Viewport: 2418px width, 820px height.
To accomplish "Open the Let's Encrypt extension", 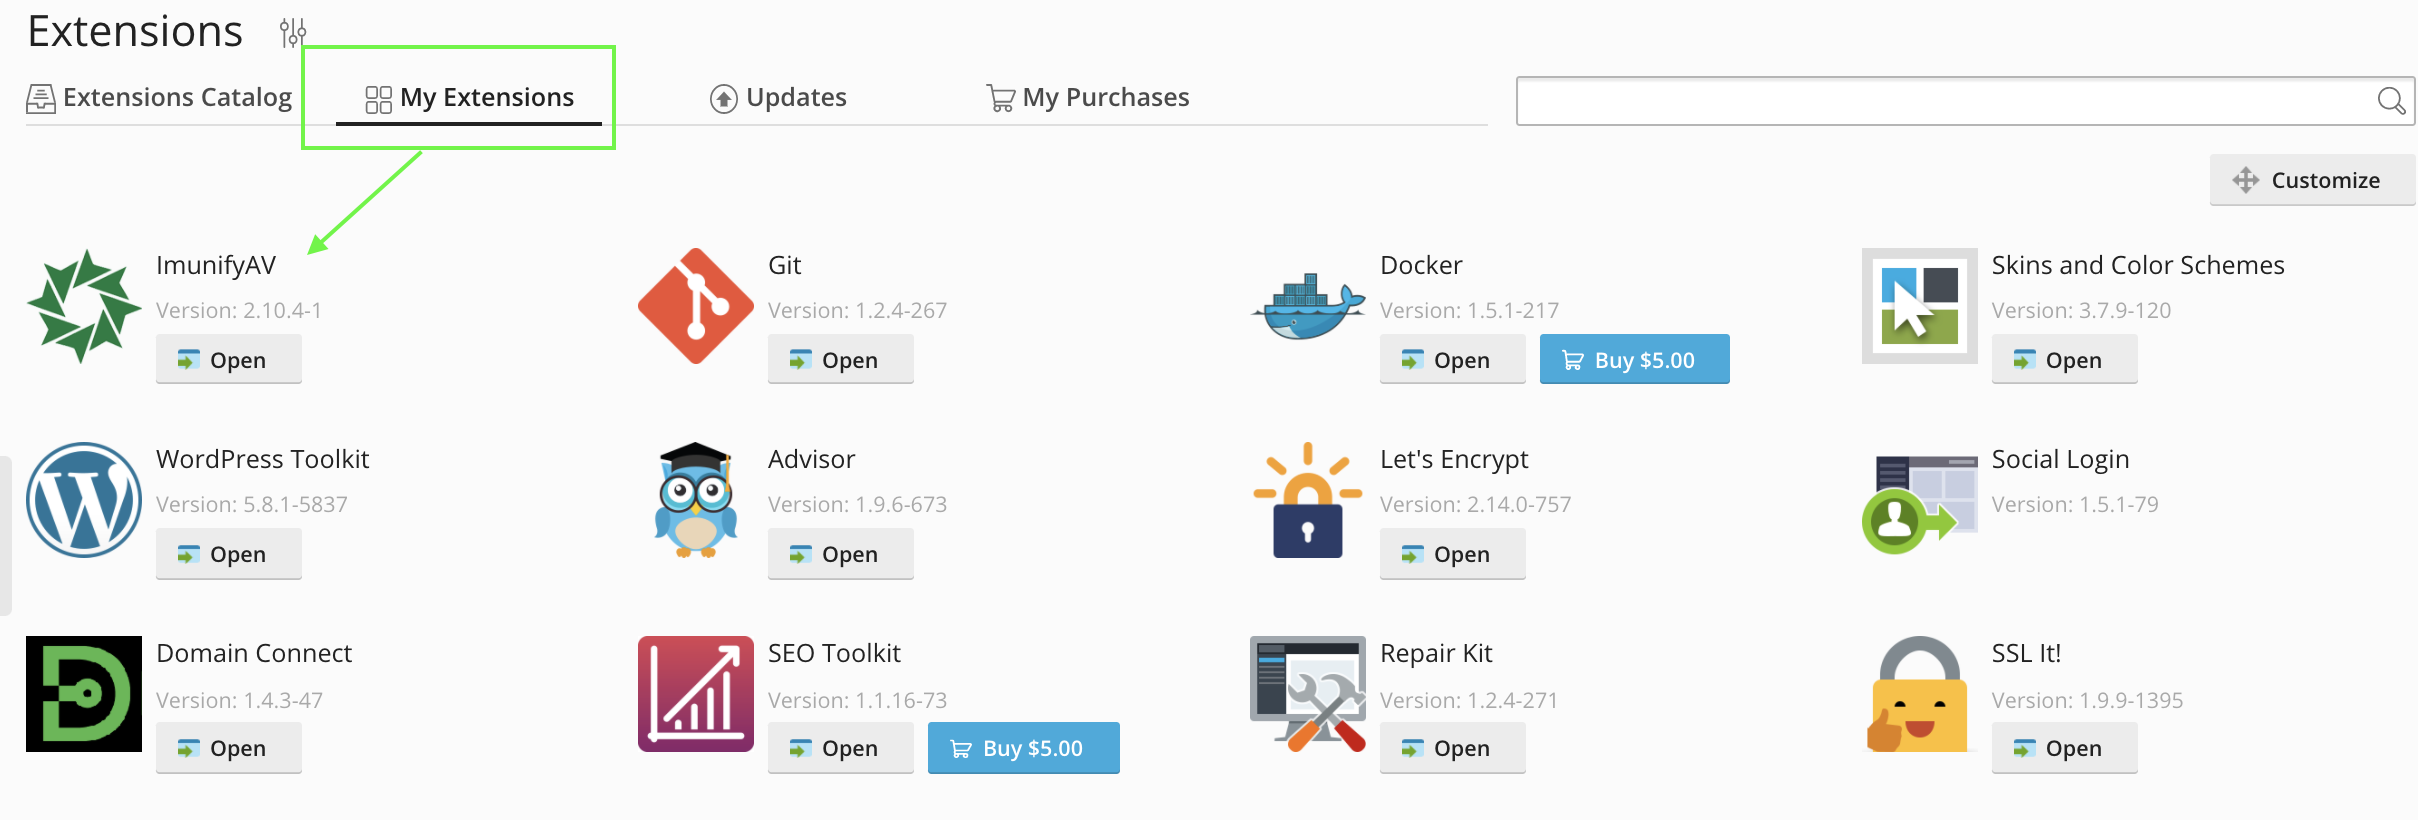I will pyautogui.click(x=1453, y=553).
